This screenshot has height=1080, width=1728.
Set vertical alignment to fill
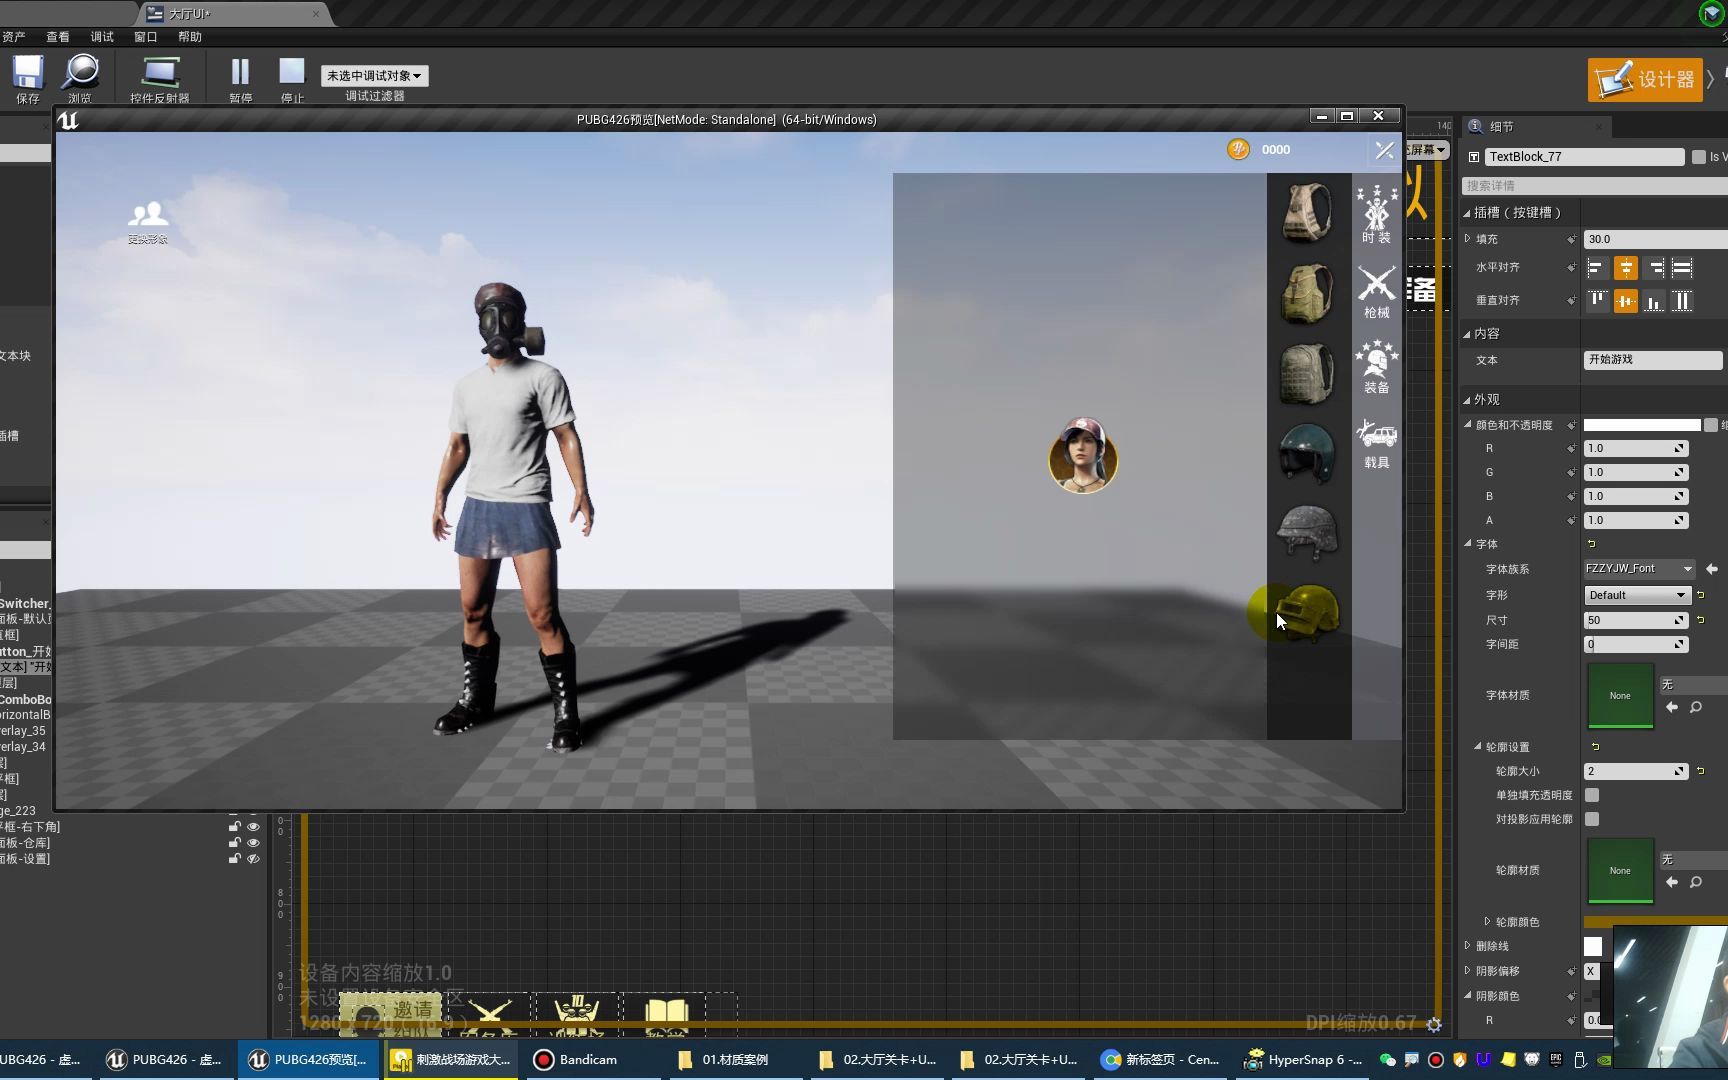pyautogui.click(x=1682, y=300)
